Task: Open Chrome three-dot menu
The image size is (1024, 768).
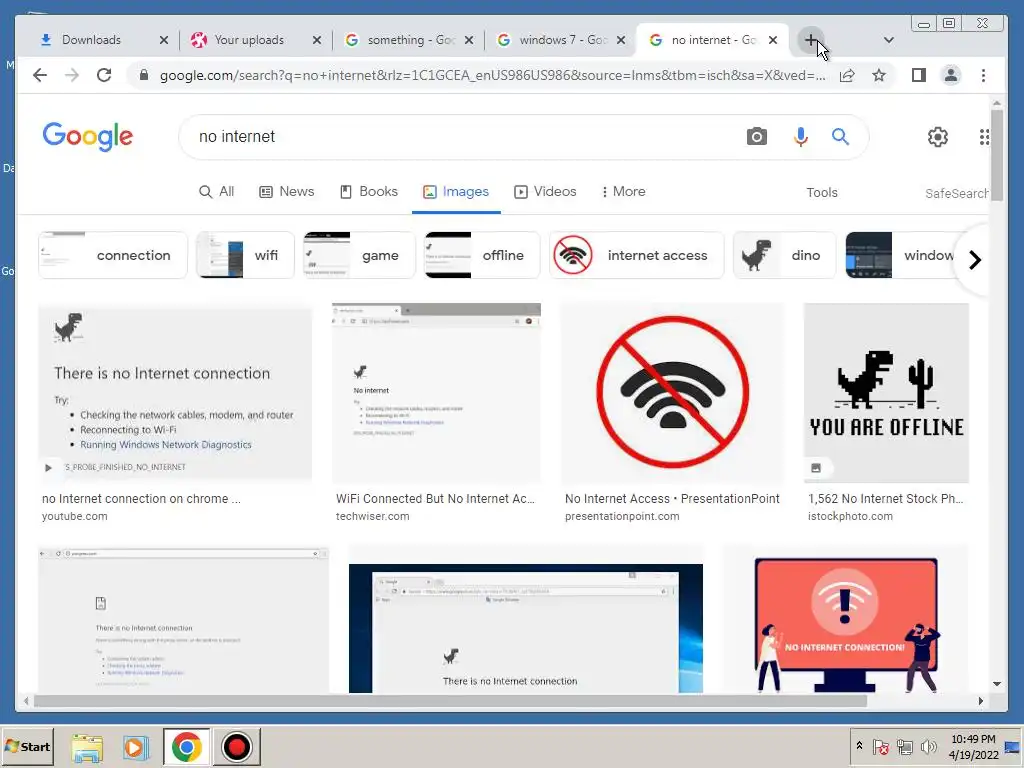Action: pyautogui.click(x=983, y=75)
